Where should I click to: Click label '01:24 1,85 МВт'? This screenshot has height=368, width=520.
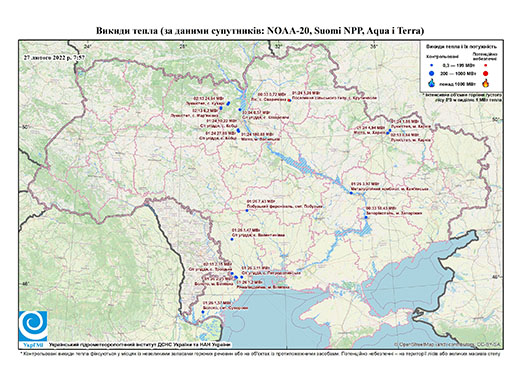click(405, 121)
